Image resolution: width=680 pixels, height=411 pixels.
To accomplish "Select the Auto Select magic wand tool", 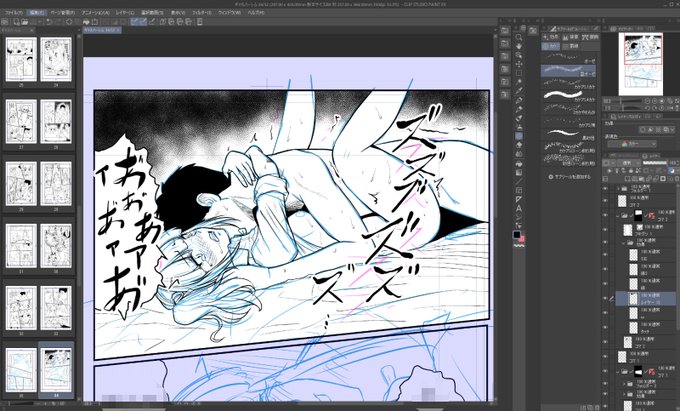I will [x=519, y=82].
